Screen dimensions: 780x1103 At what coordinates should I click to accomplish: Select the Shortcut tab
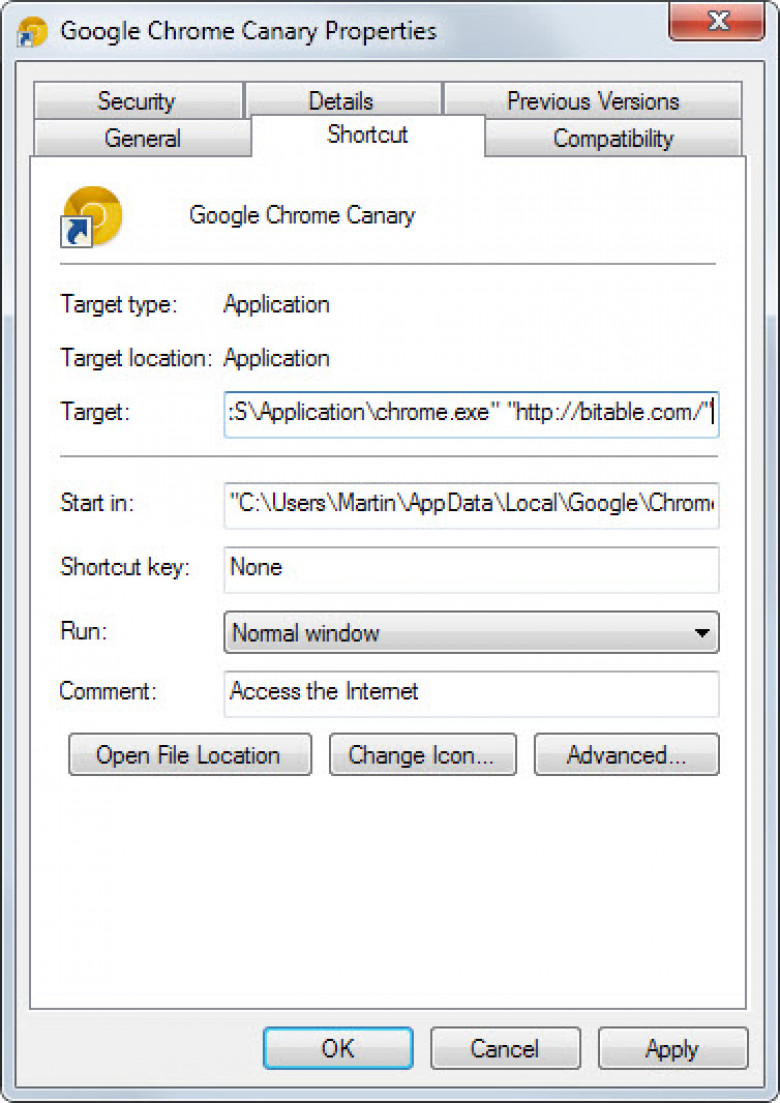point(368,134)
